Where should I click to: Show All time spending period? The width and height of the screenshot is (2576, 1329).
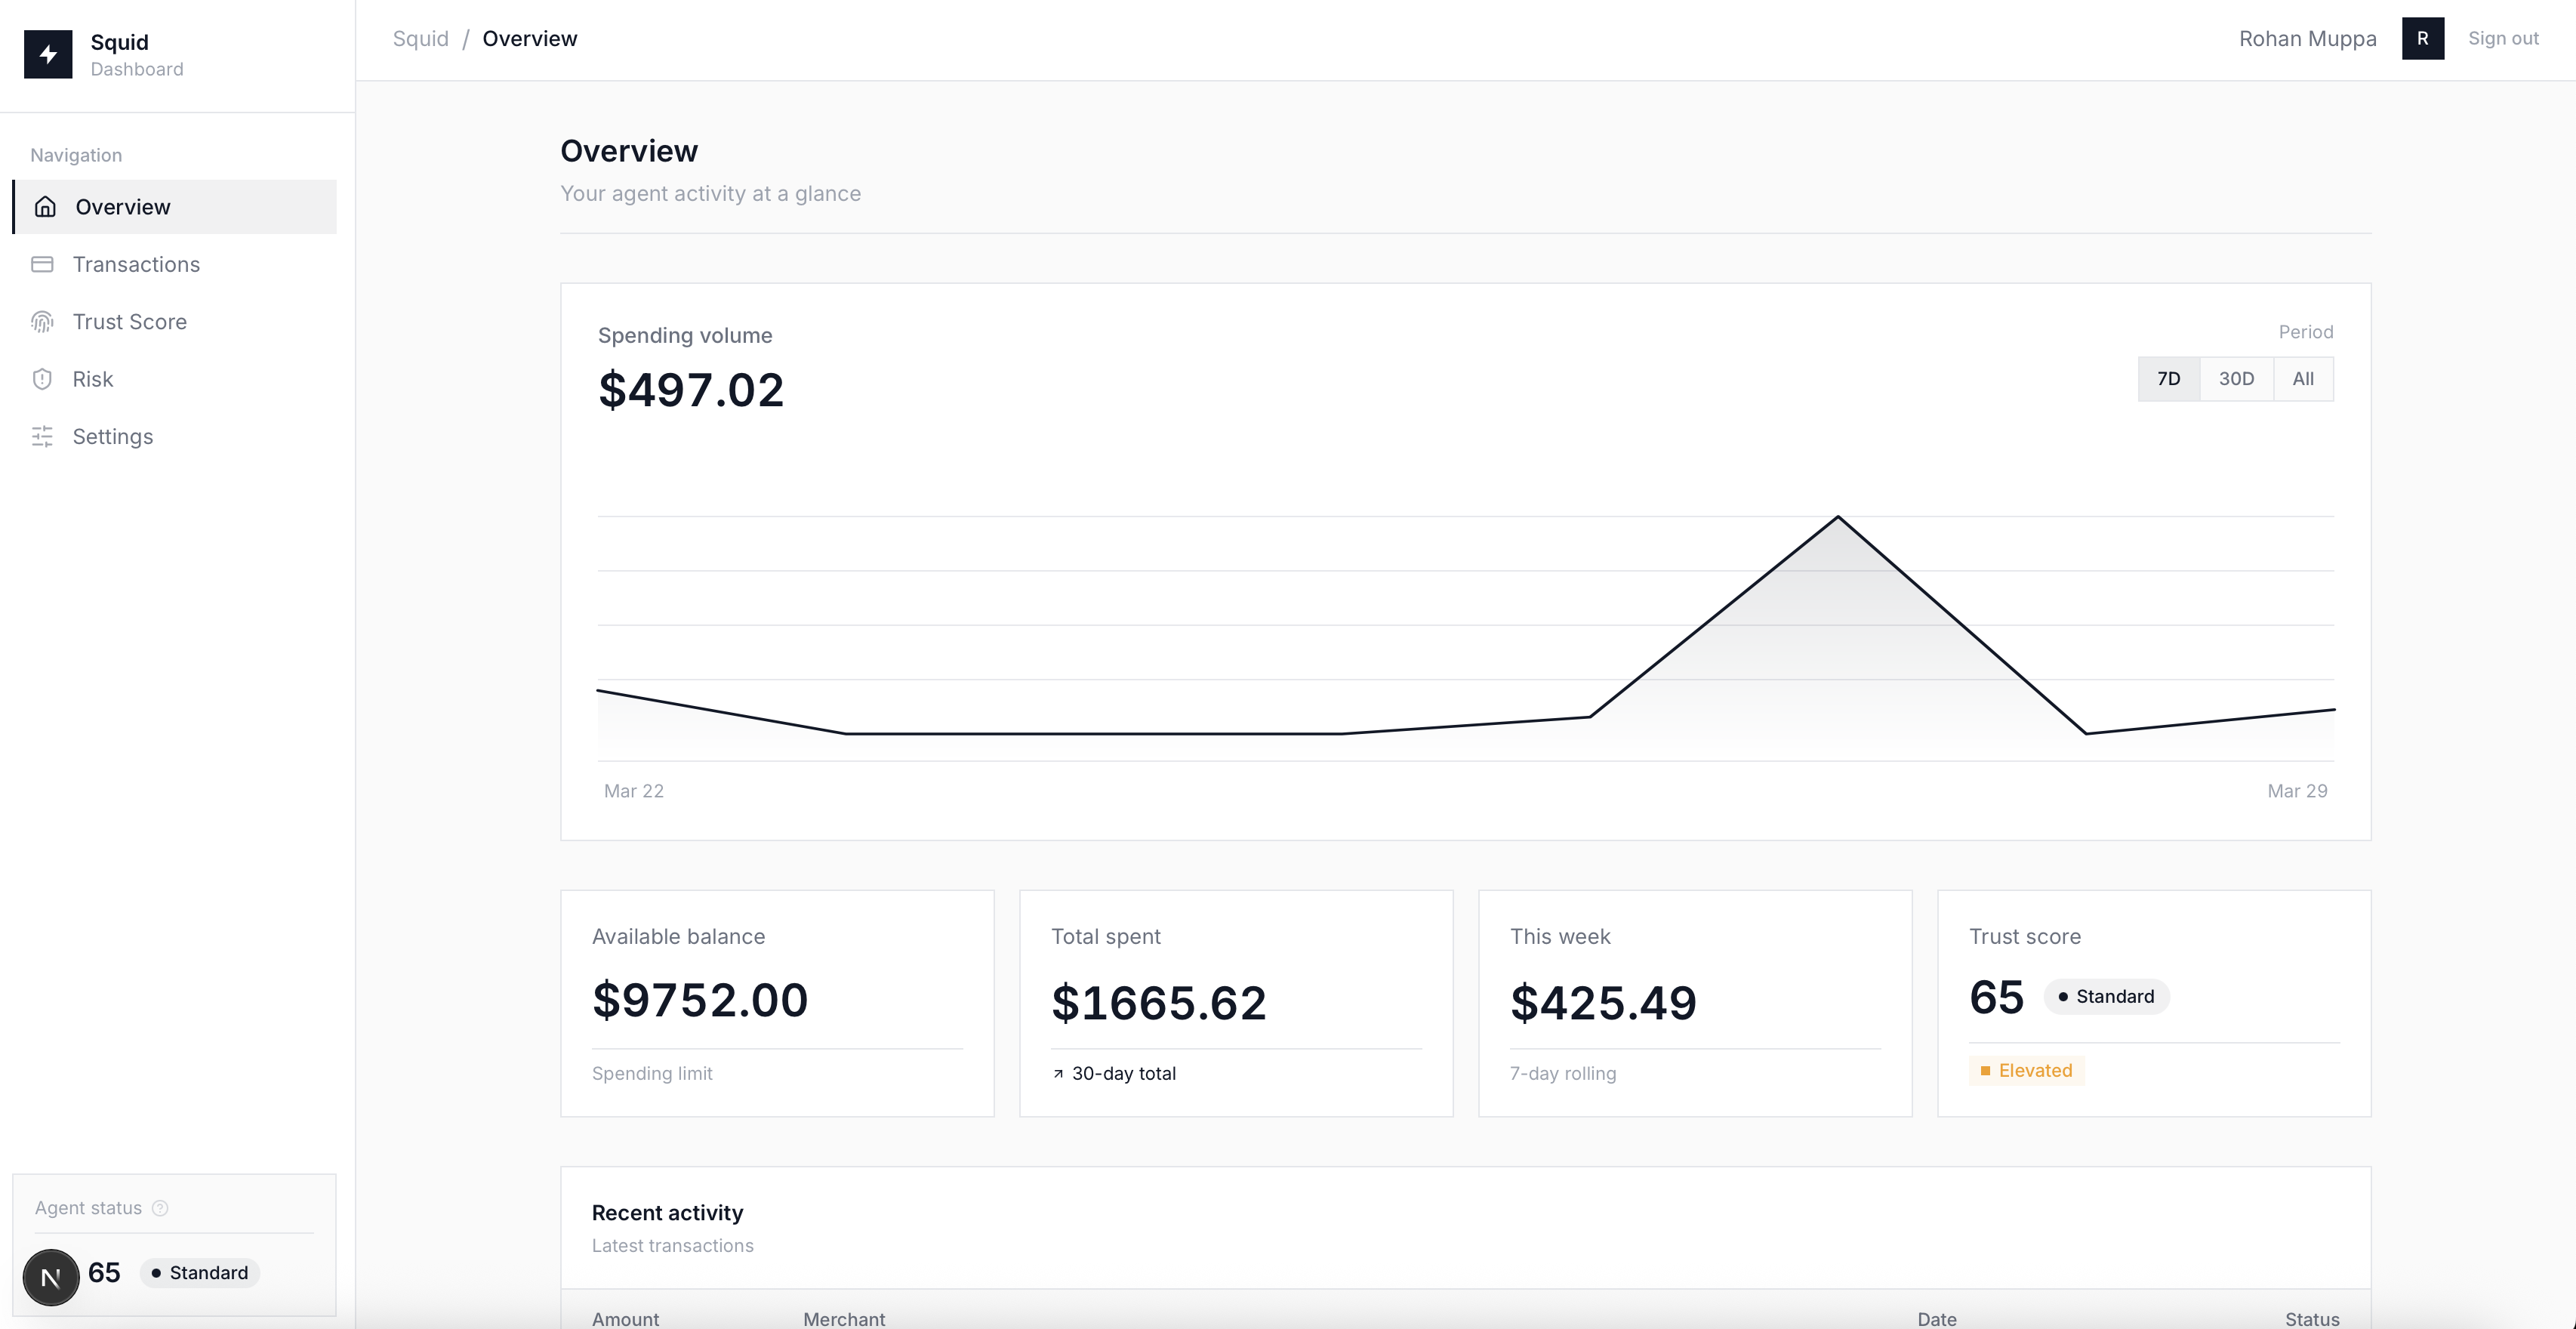(x=2303, y=379)
